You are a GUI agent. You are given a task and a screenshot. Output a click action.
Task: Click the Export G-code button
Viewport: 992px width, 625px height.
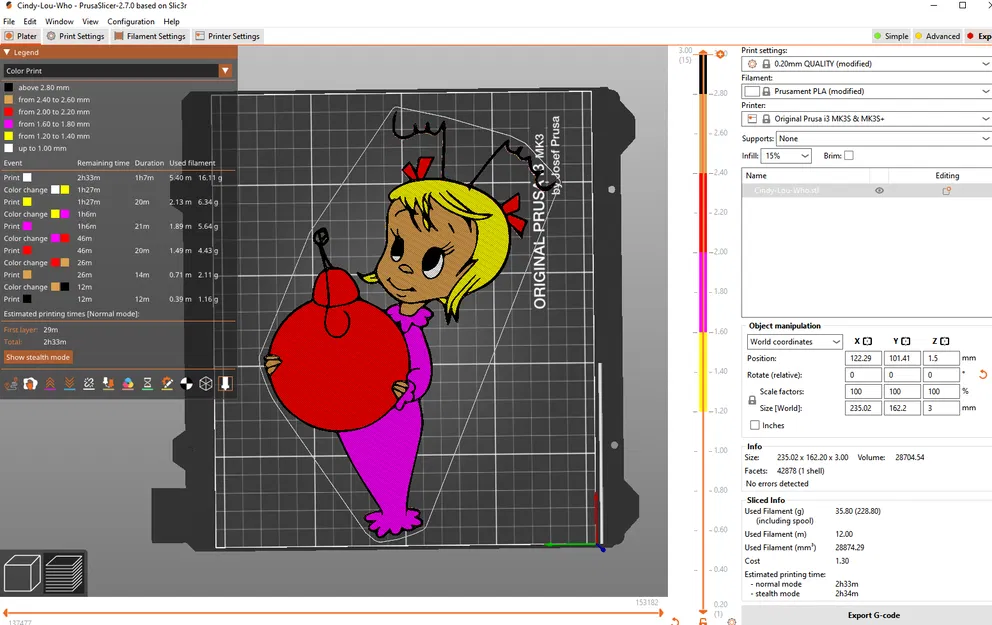(875, 614)
